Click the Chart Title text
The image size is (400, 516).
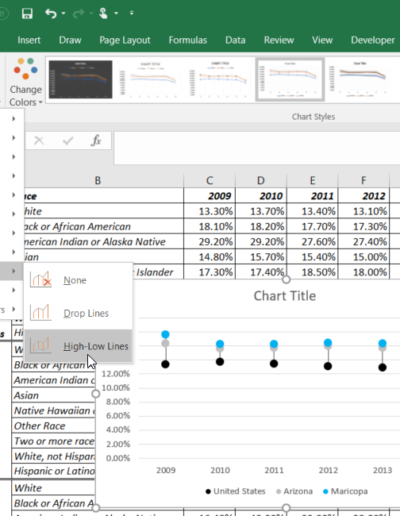tap(285, 296)
